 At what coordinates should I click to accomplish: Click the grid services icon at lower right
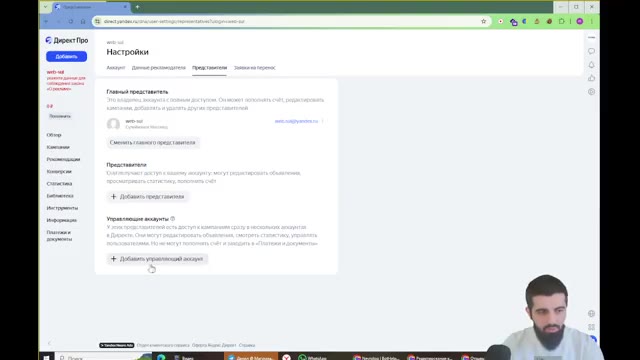tap(591, 327)
